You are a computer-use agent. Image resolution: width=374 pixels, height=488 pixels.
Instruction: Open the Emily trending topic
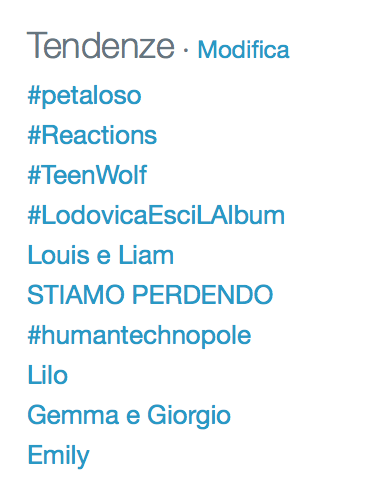point(58,456)
